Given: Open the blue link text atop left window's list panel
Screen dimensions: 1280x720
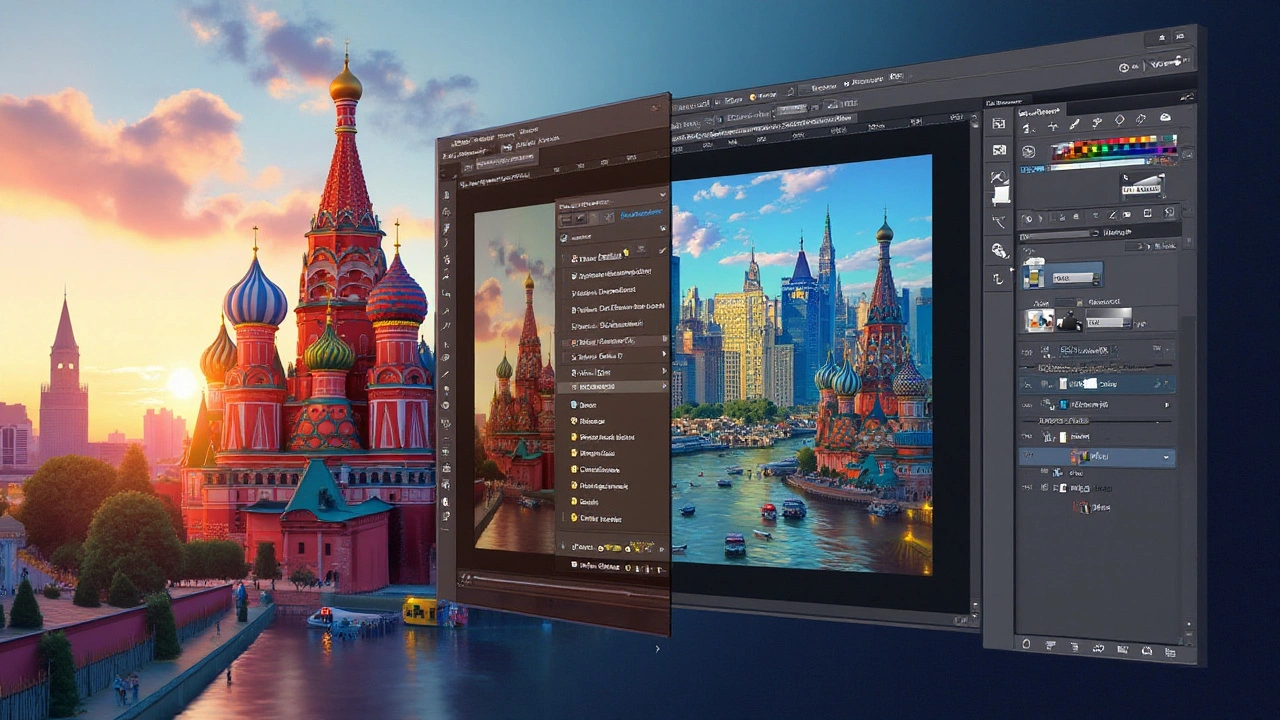Looking at the screenshot, I should pyautogui.click(x=640, y=213).
